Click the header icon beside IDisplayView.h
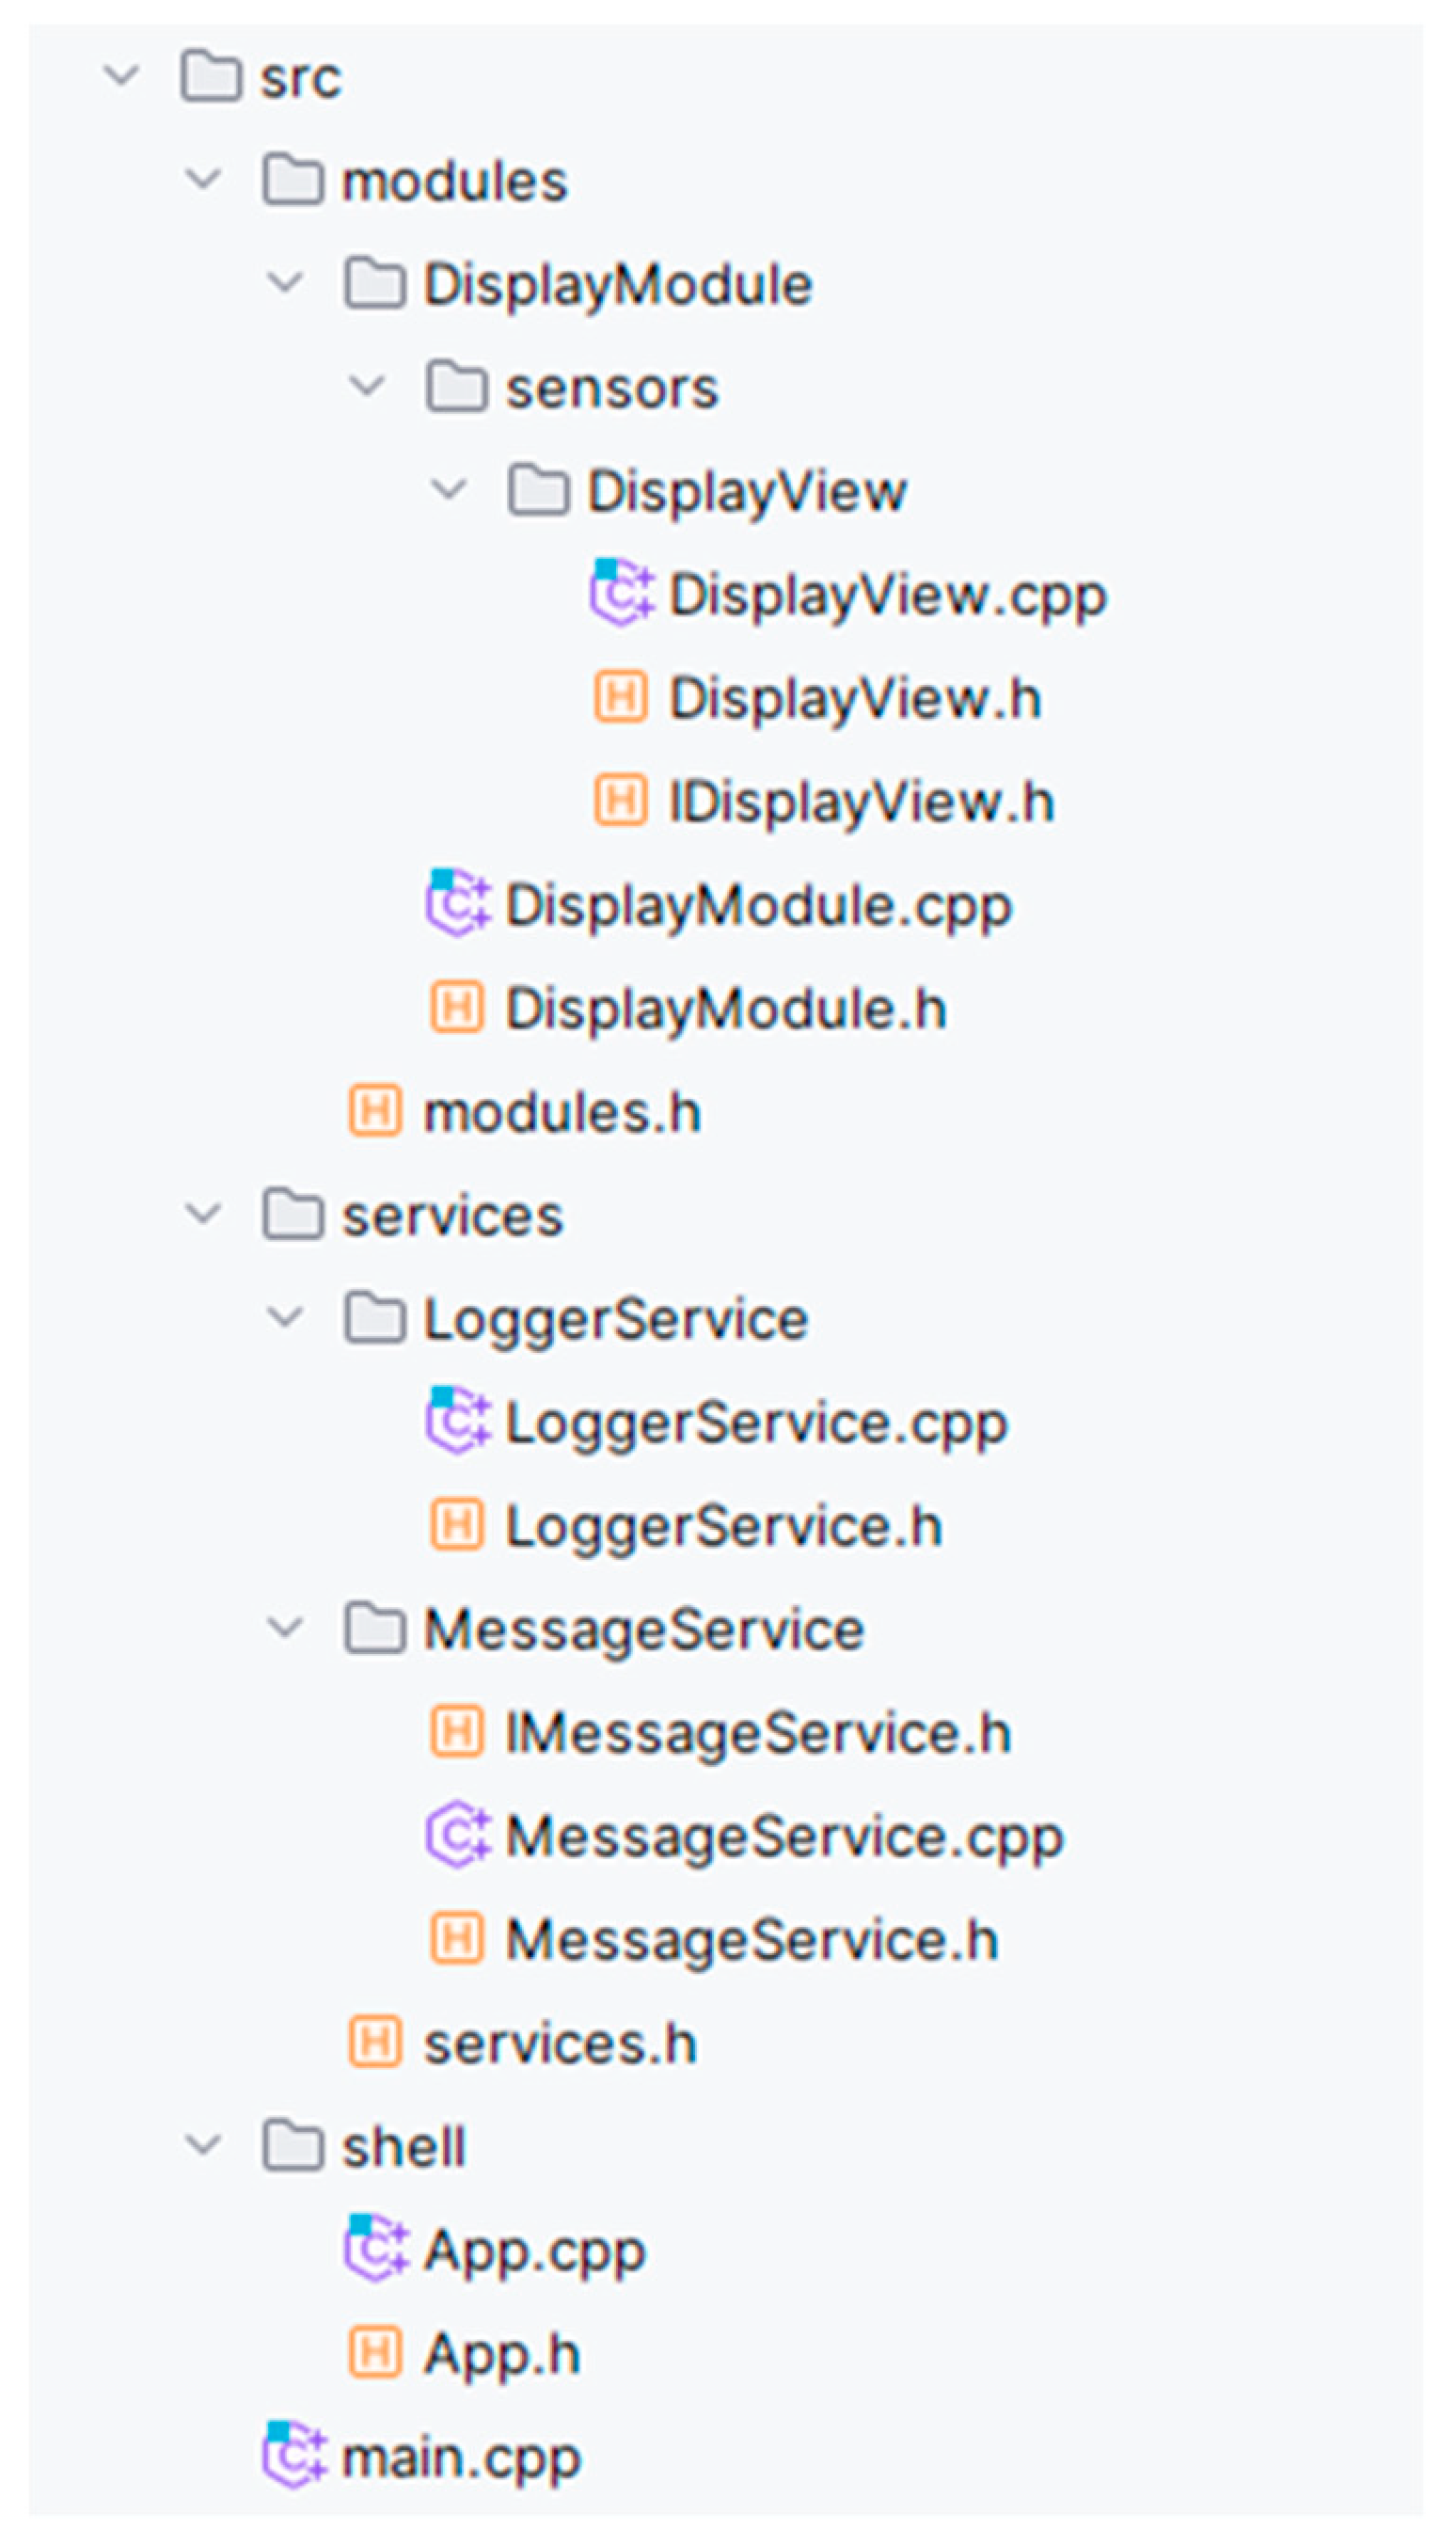 point(621,800)
